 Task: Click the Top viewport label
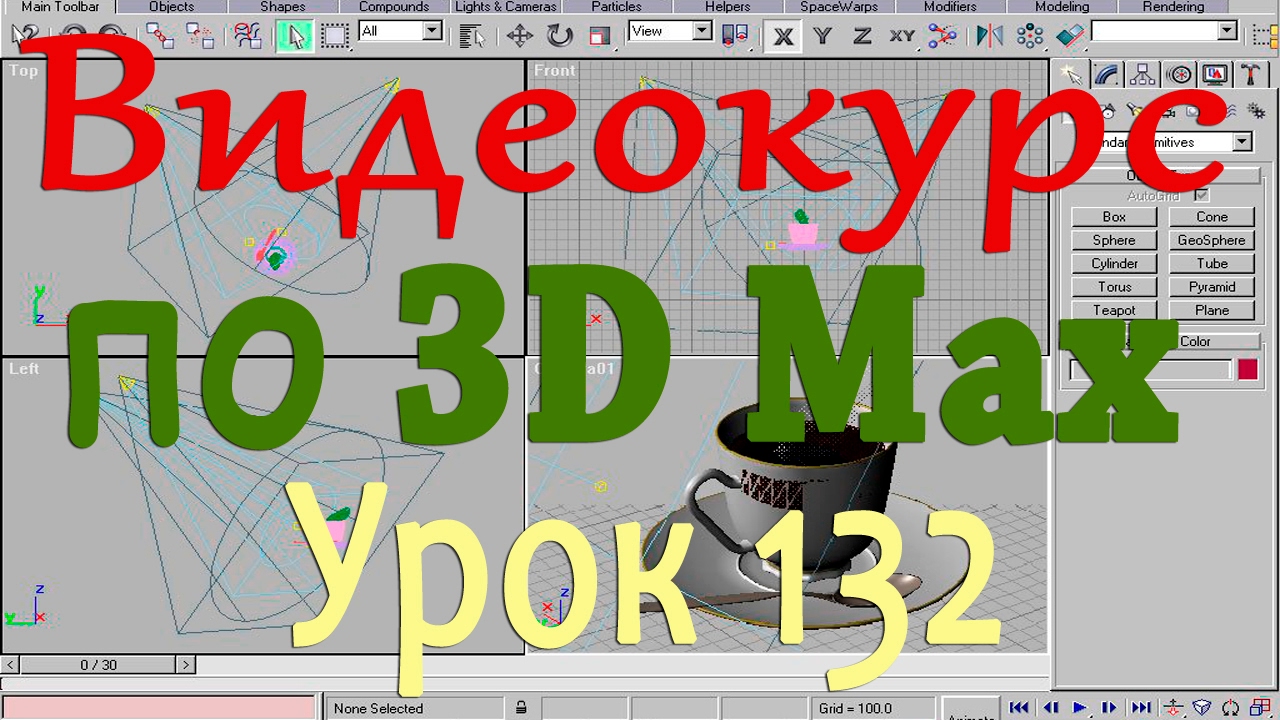[24, 70]
